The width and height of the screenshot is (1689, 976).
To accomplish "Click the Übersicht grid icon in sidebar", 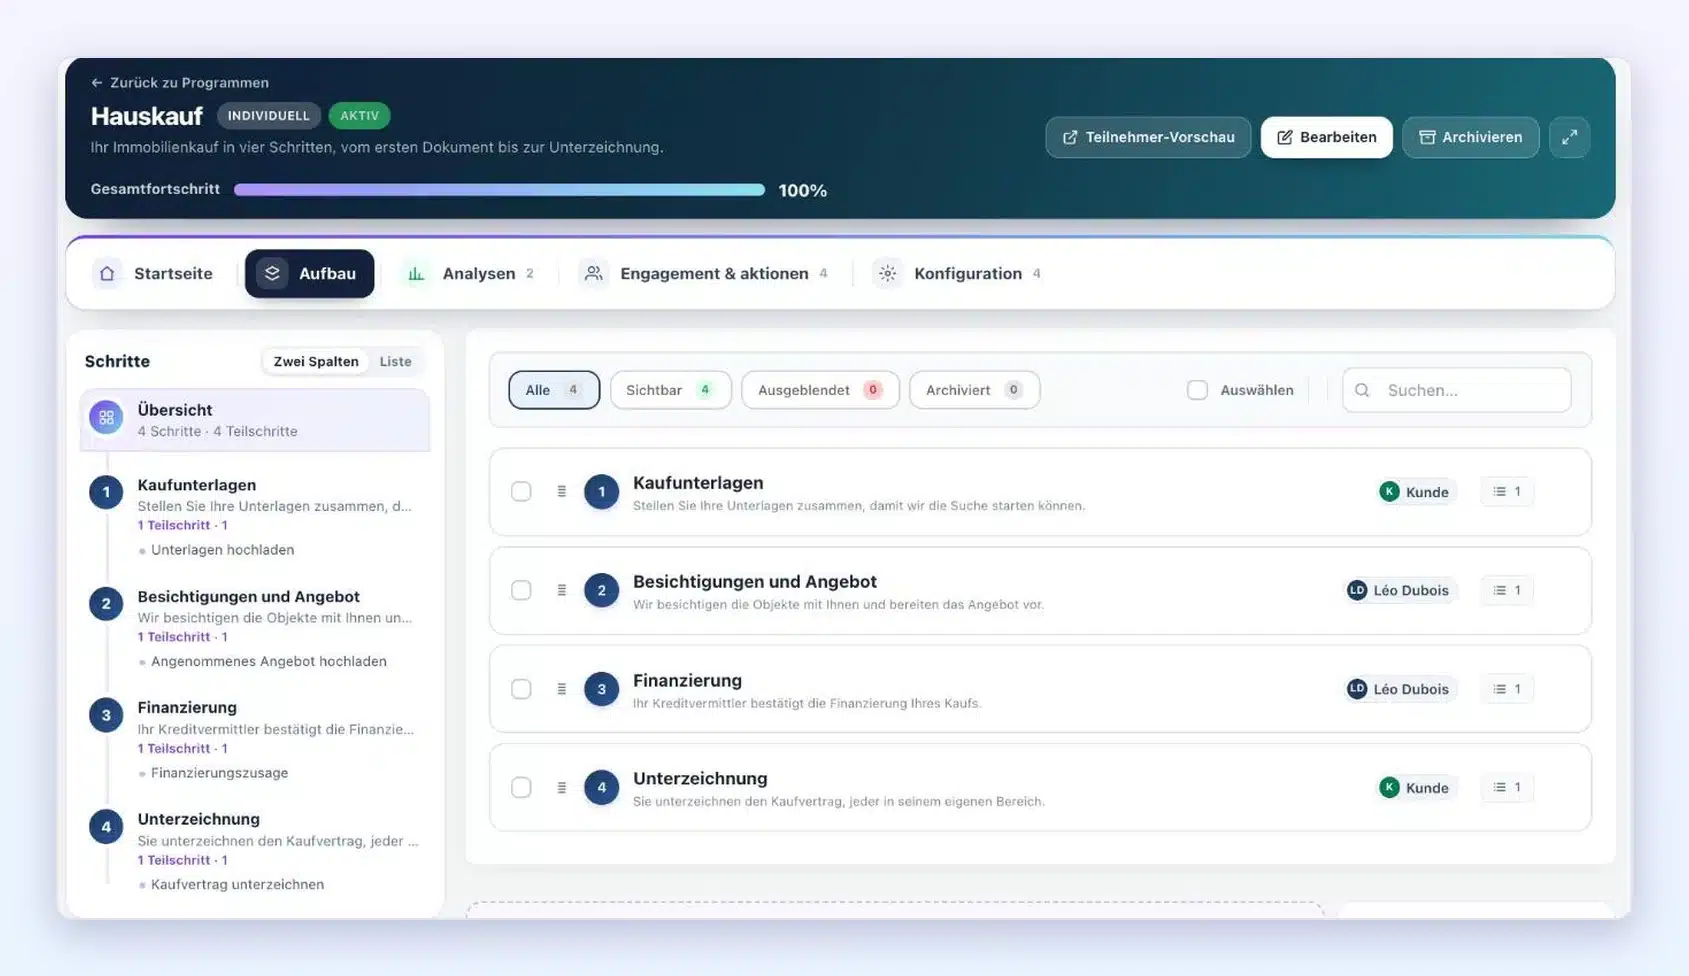I will click(x=106, y=417).
